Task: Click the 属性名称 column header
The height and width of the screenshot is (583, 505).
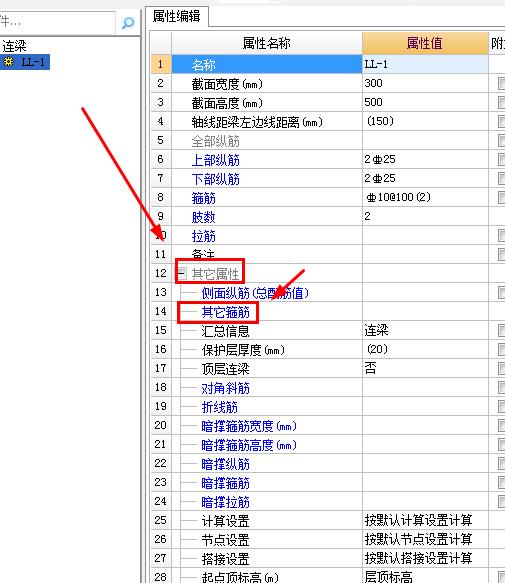Action: 267,43
